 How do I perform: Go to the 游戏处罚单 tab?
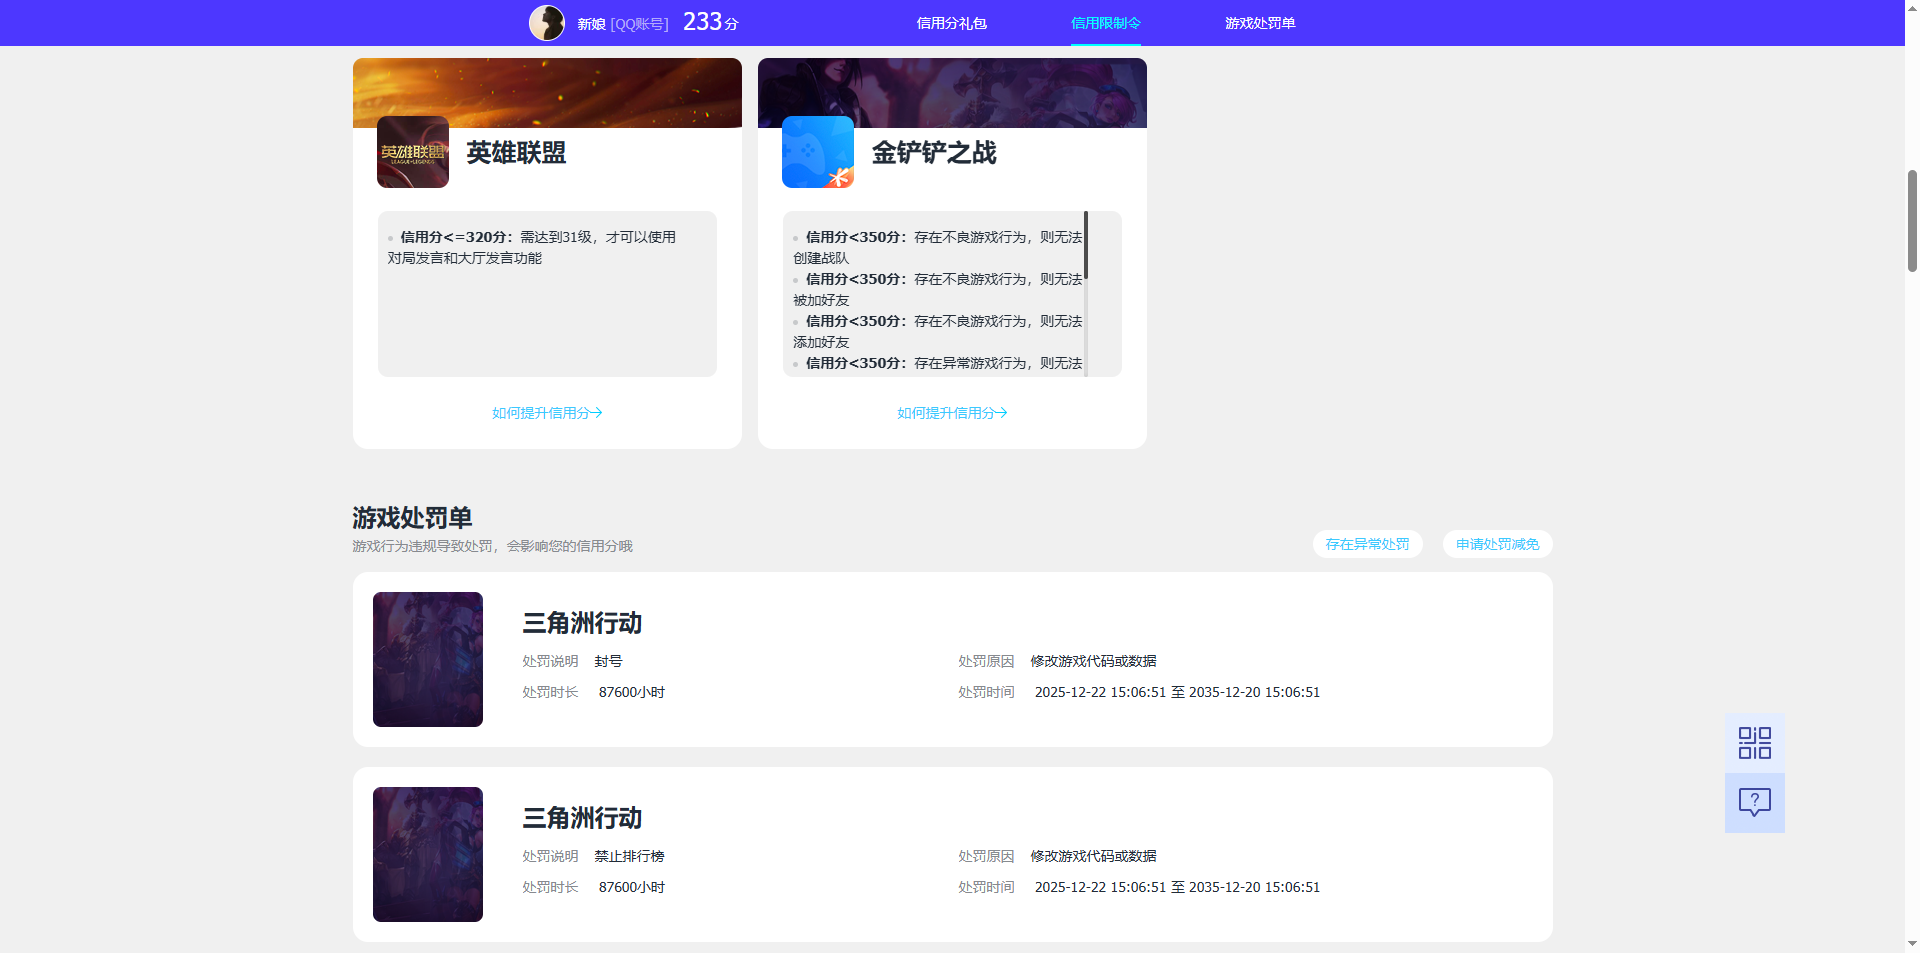[1260, 23]
